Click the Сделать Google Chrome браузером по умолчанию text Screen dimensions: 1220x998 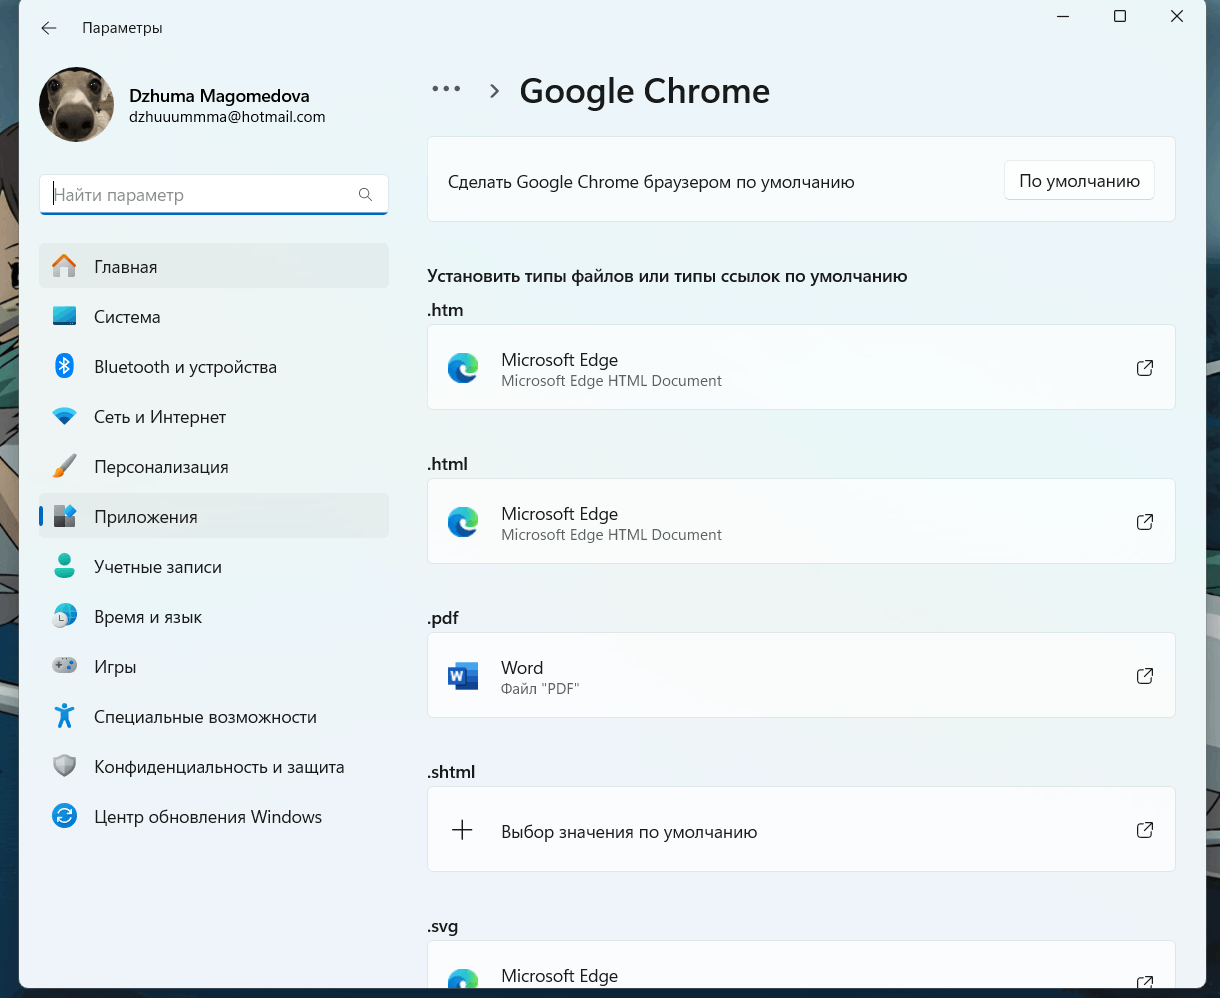[x=651, y=182]
